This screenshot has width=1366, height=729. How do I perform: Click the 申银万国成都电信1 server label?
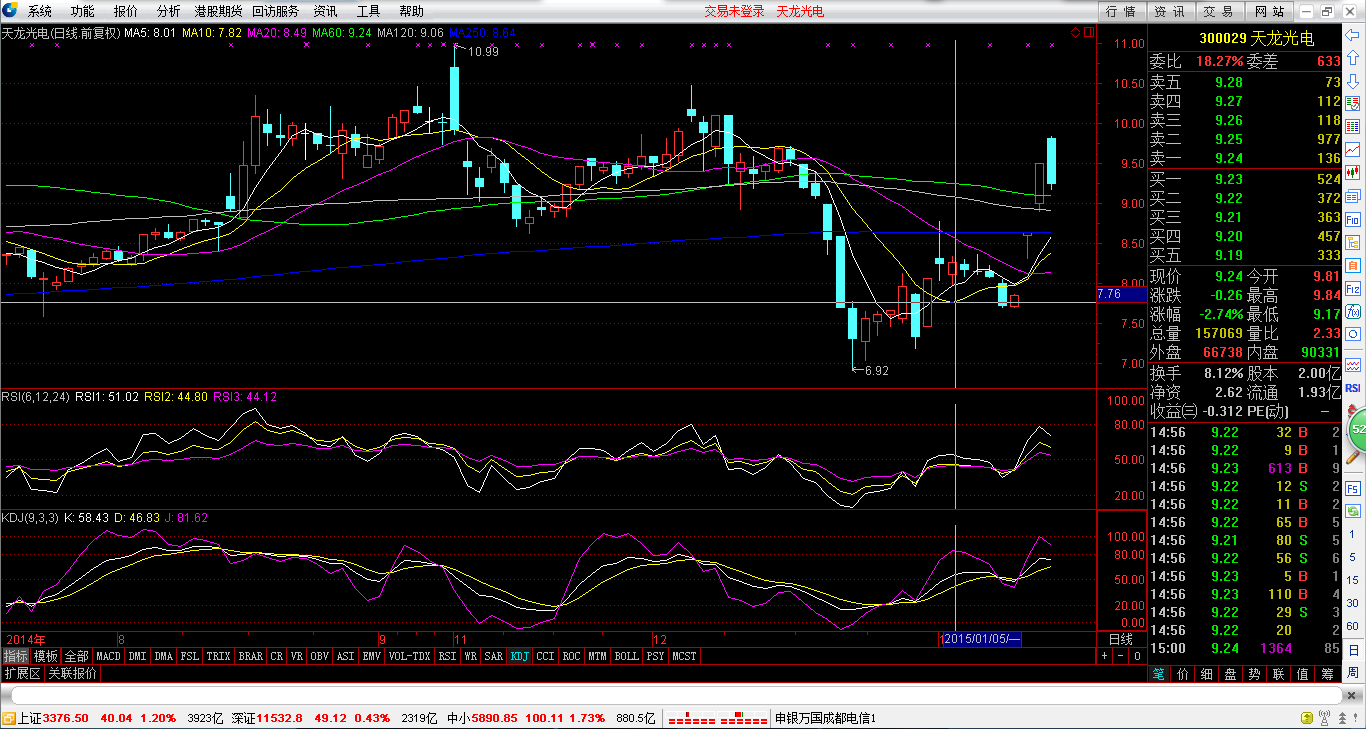(826, 718)
